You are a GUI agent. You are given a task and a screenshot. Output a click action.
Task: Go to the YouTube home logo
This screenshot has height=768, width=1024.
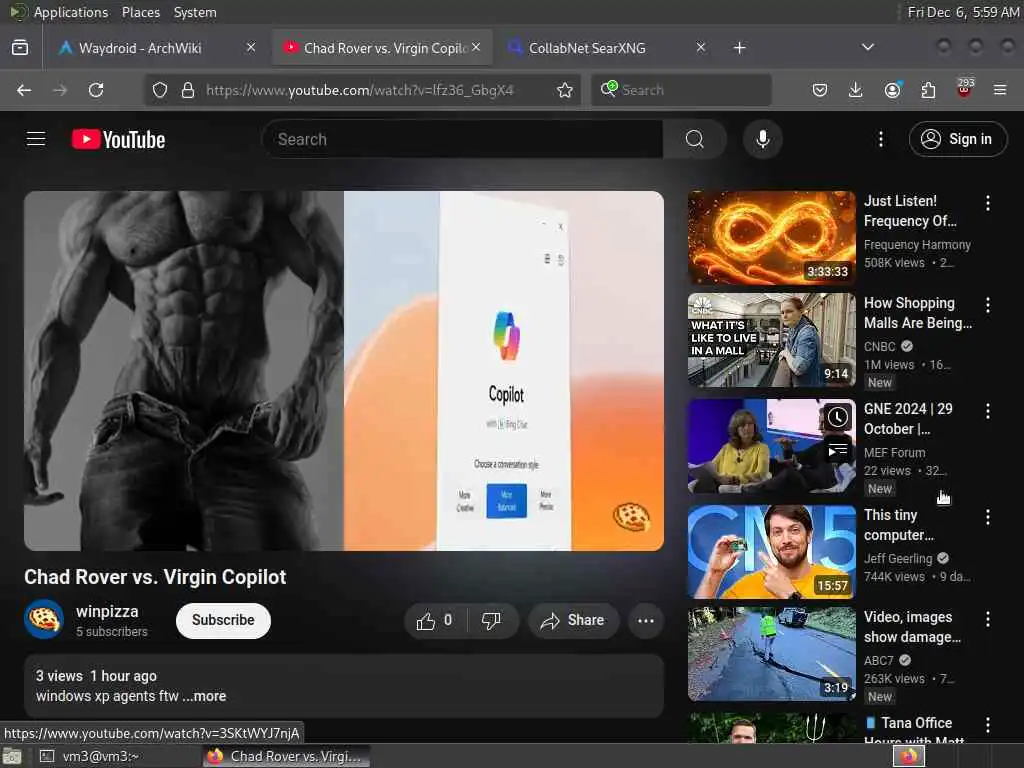(118, 139)
